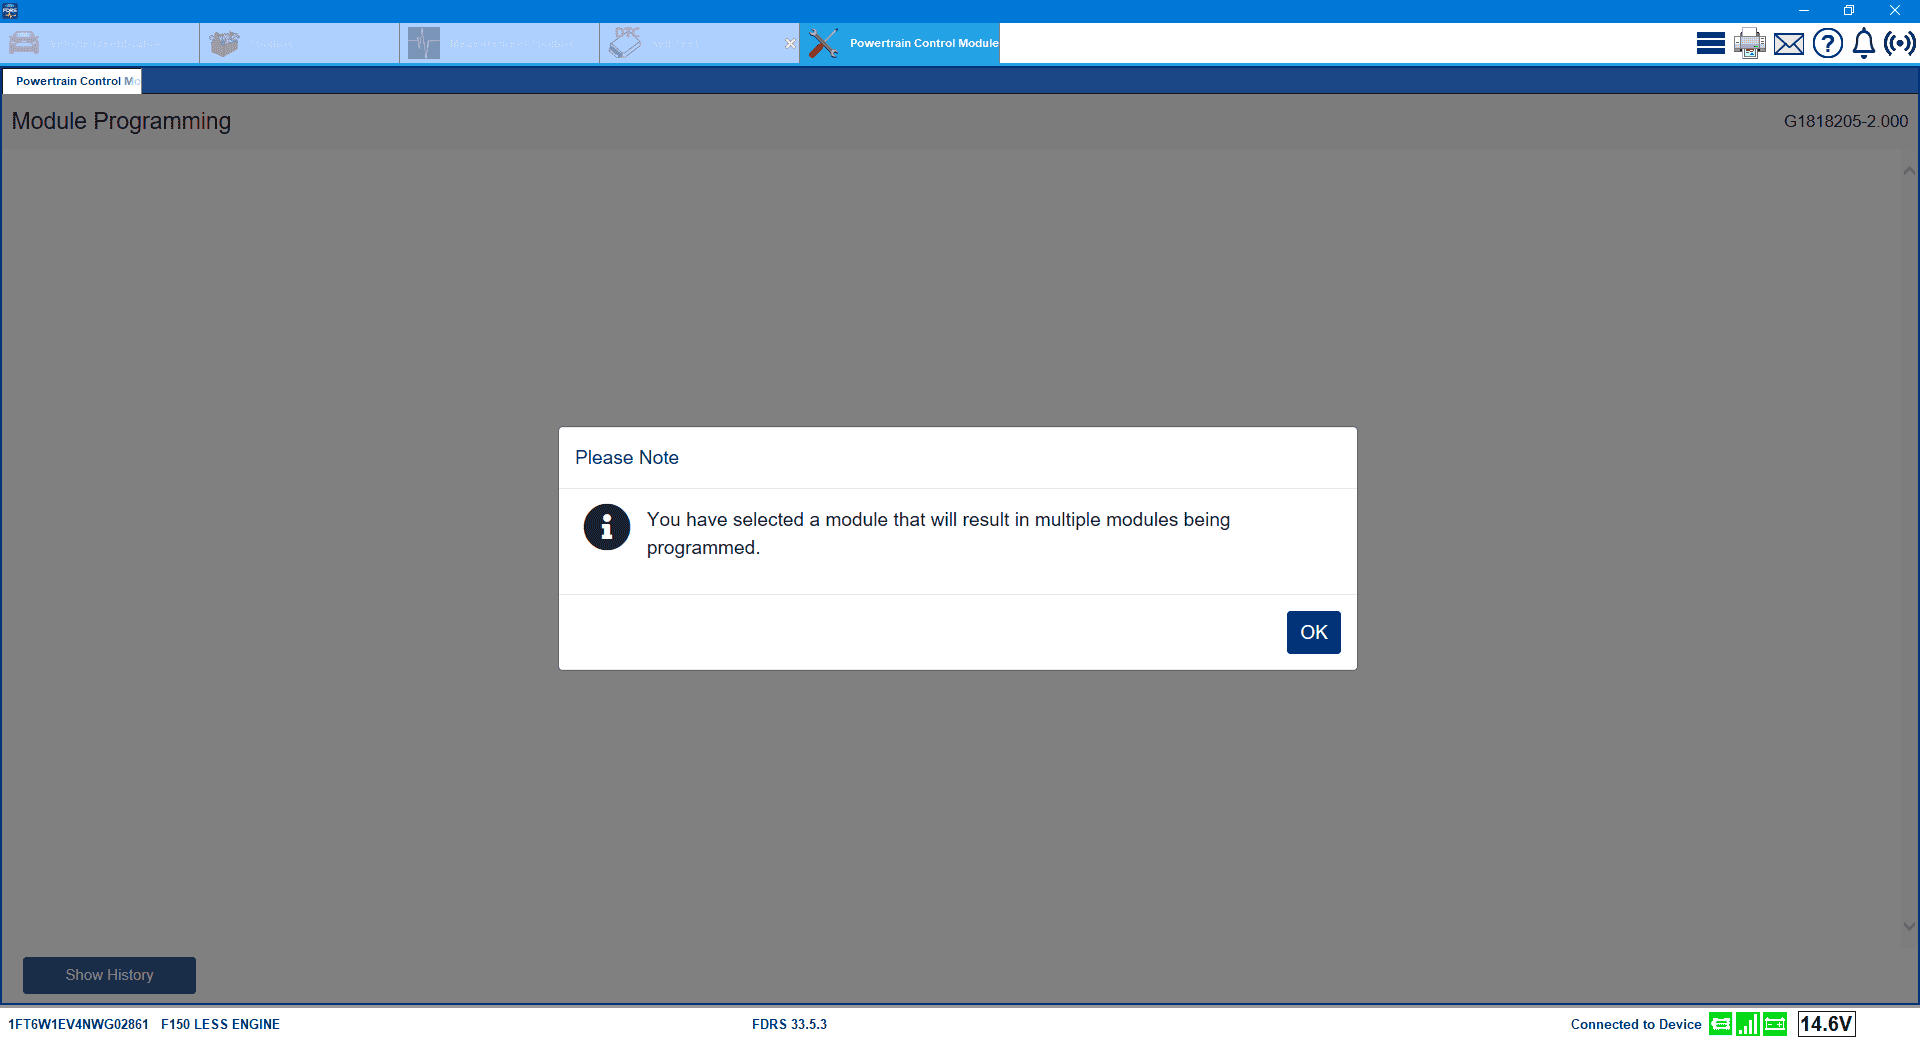Open the hamburger menu icon
1920x1040 pixels.
pyautogui.click(x=1710, y=43)
